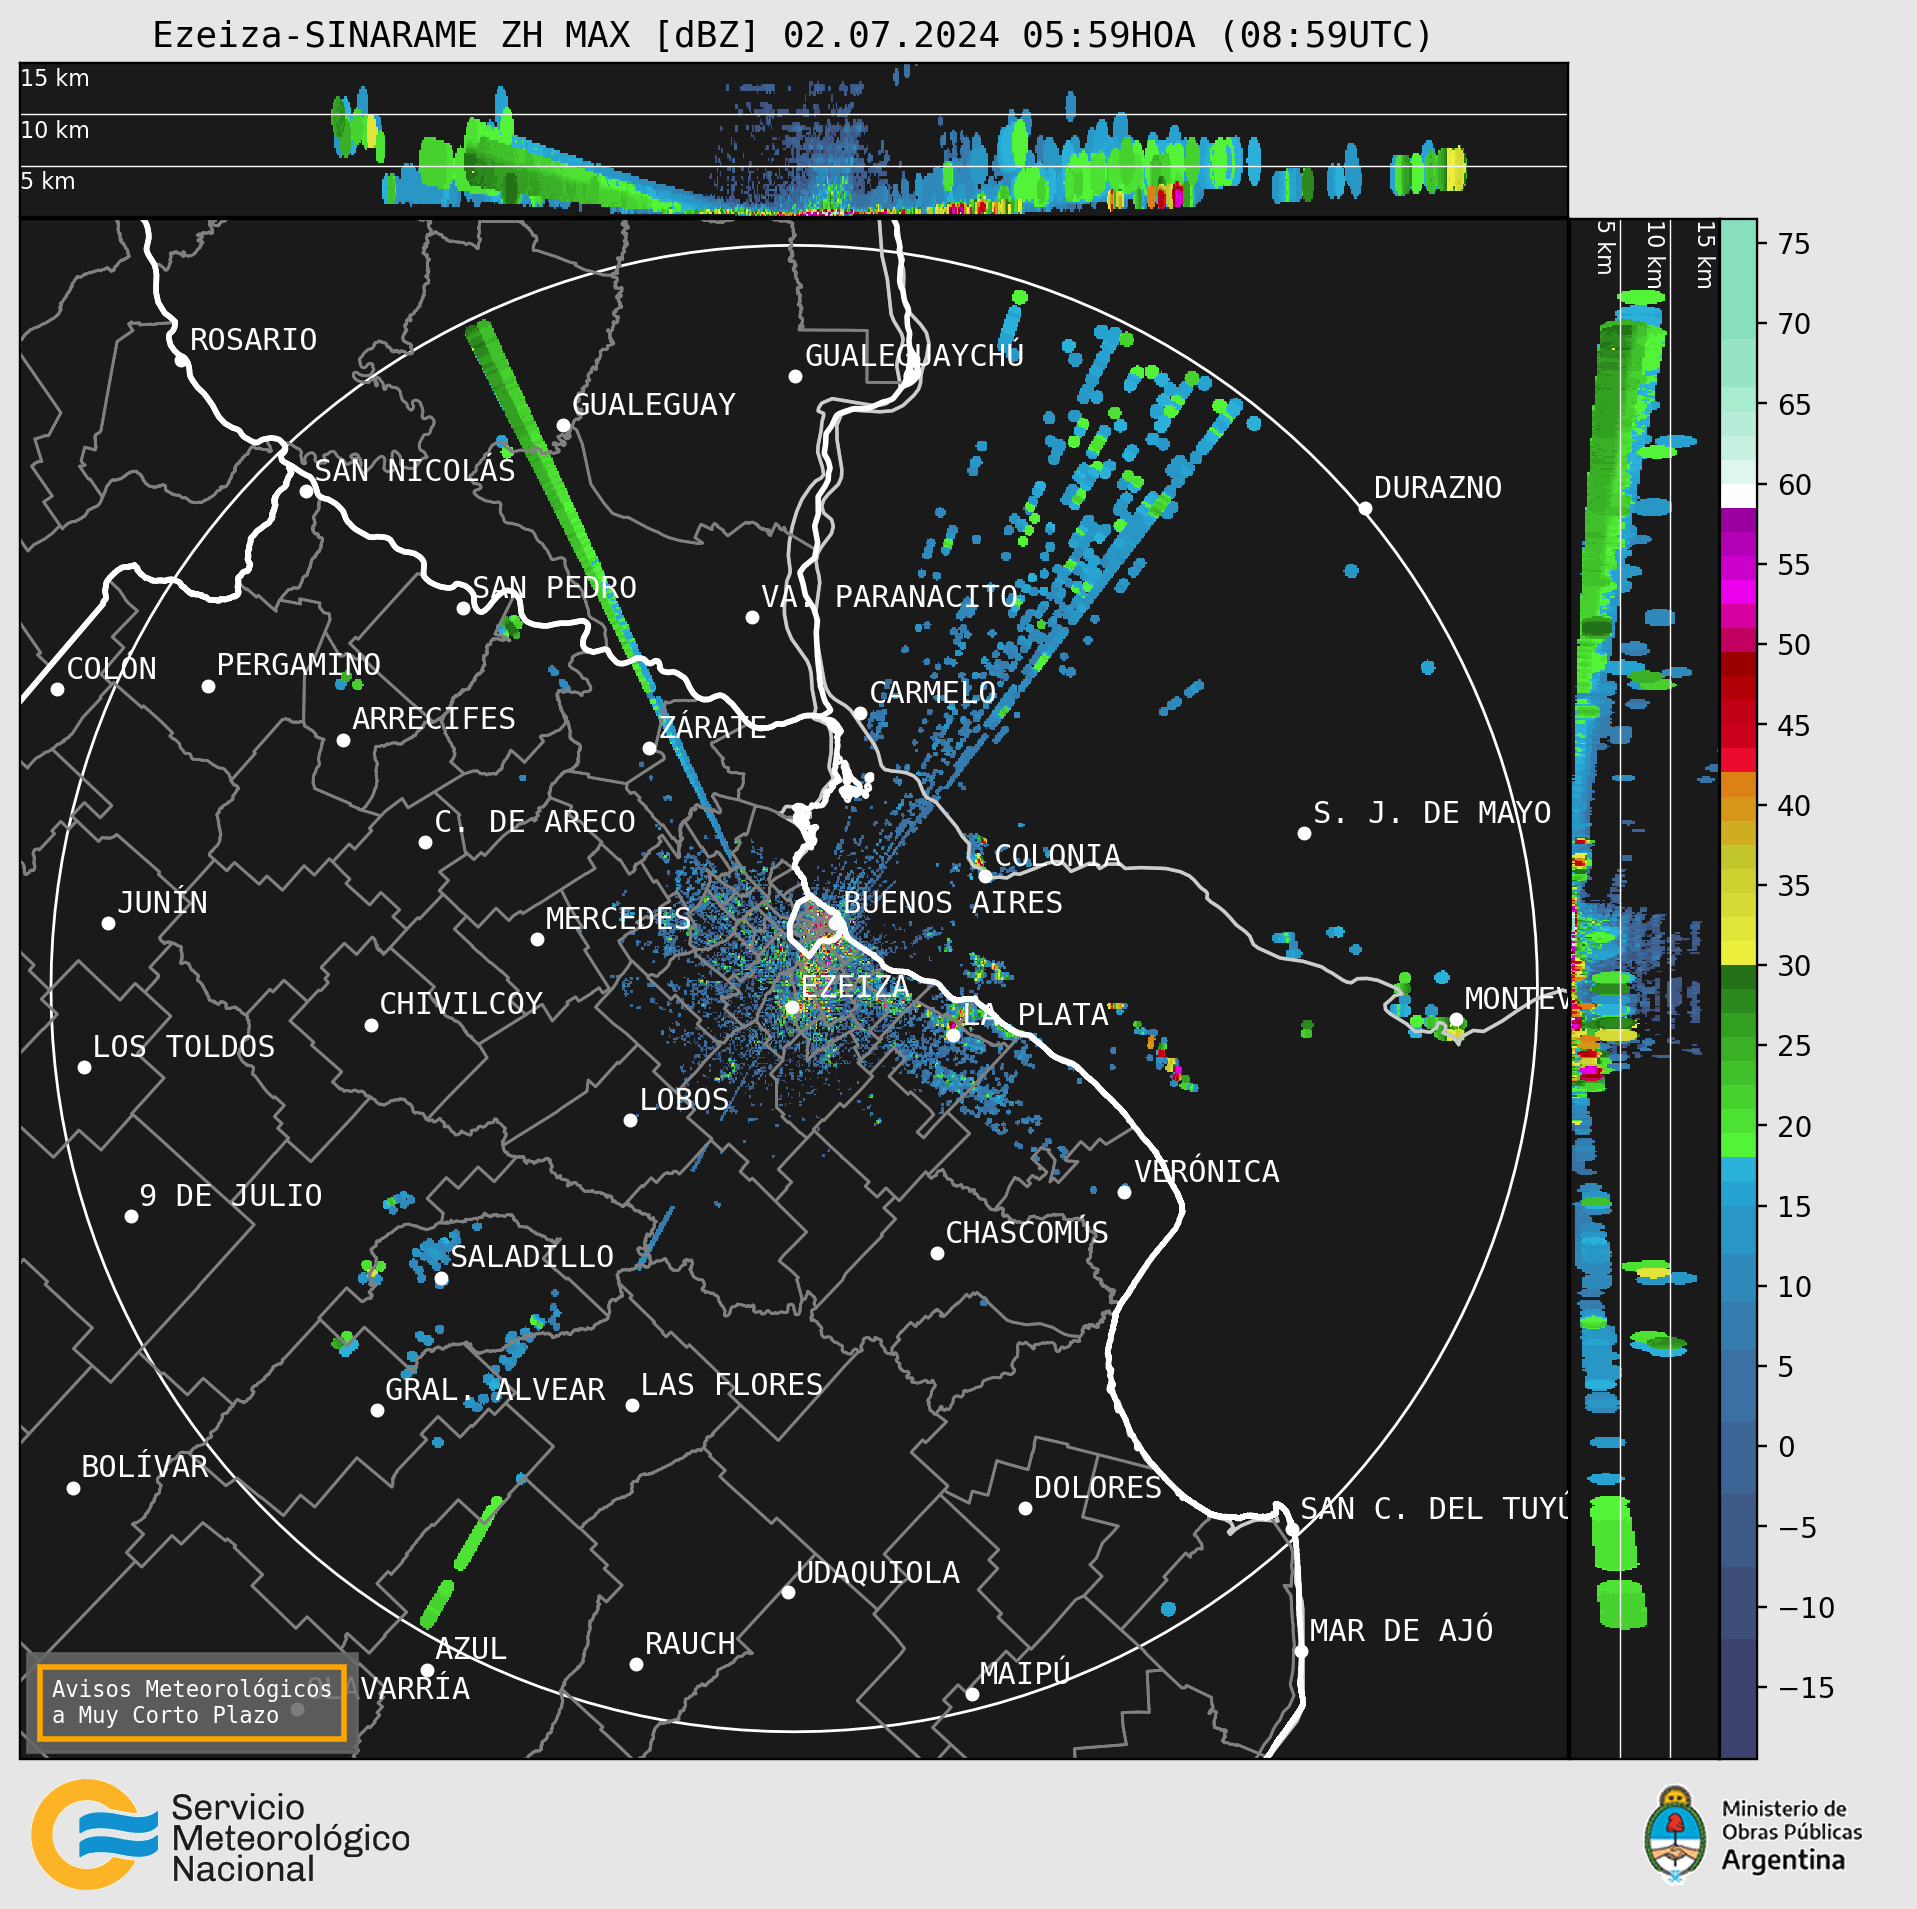Click the GUALEGUAYCHÚ city marker dot
The width and height of the screenshot is (1917, 1909).
[795, 376]
